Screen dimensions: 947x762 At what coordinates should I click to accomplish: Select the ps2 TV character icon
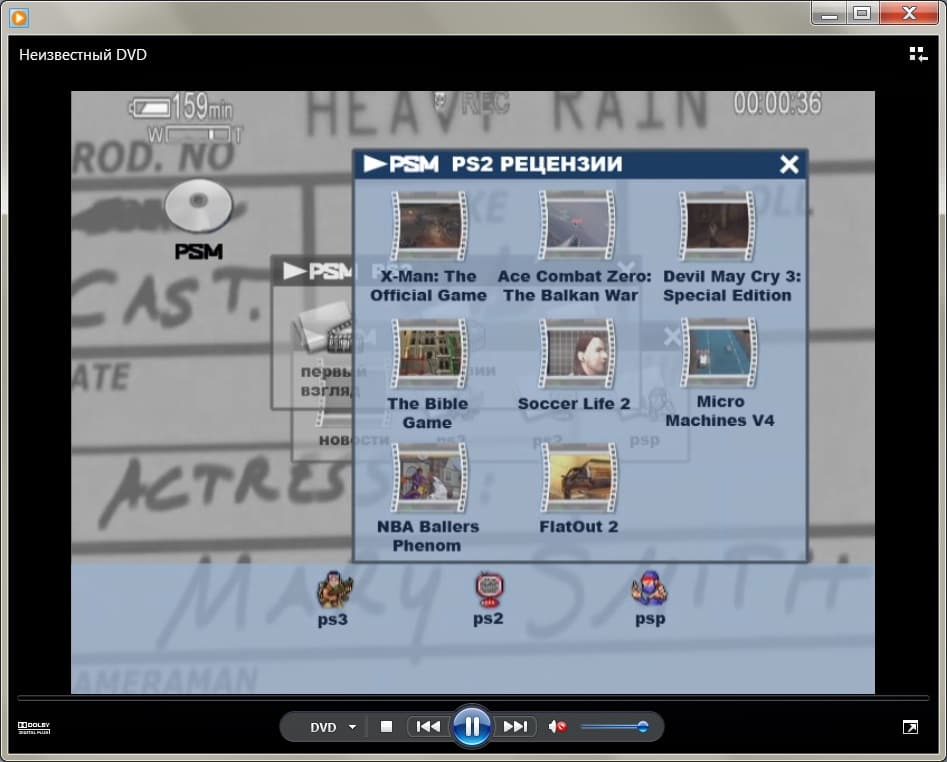(489, 589)
